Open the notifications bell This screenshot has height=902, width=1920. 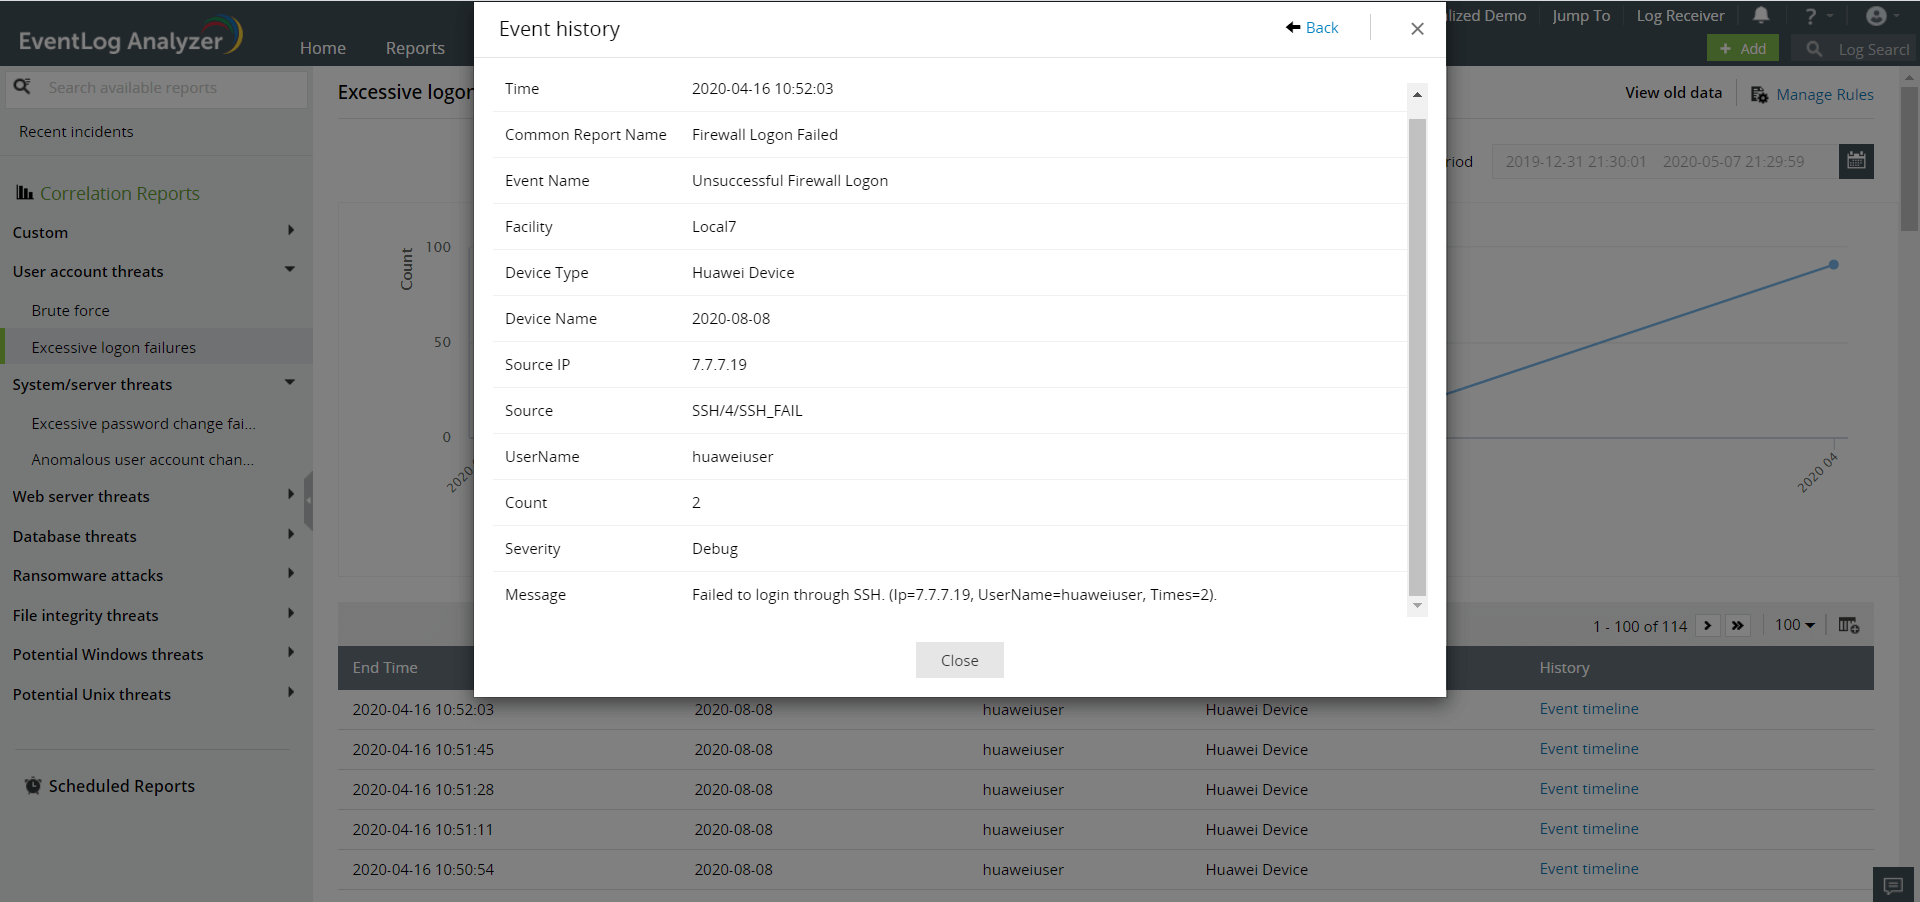[x=1761, y=15]
